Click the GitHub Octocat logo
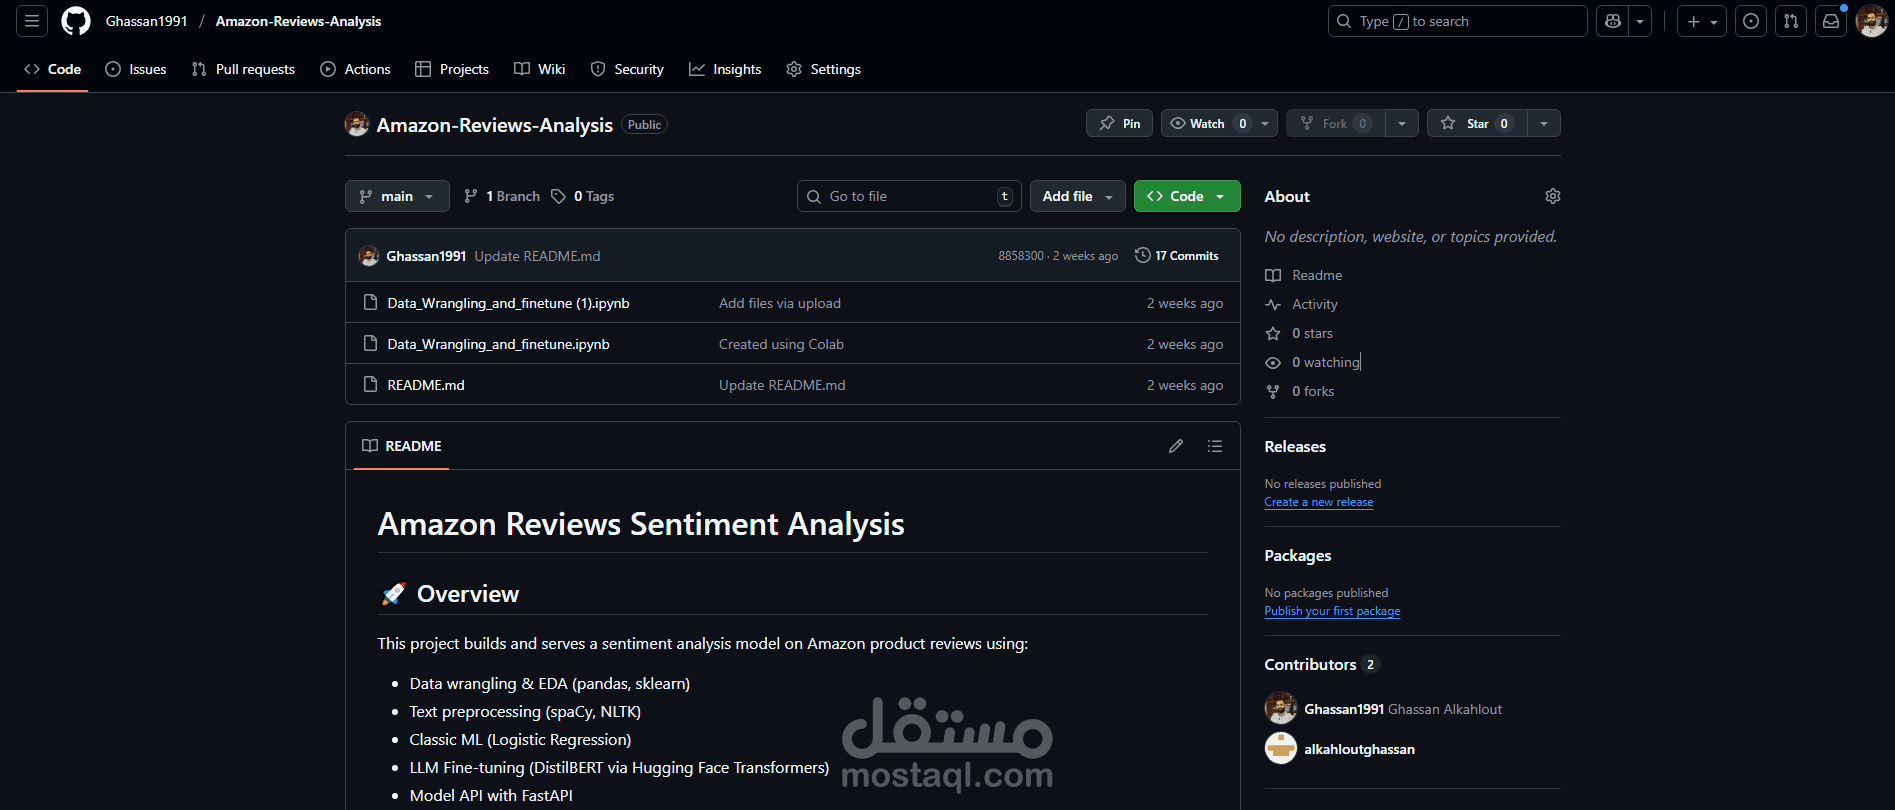1895x810 pixels. pyautogui.click(x=76, y=21)
